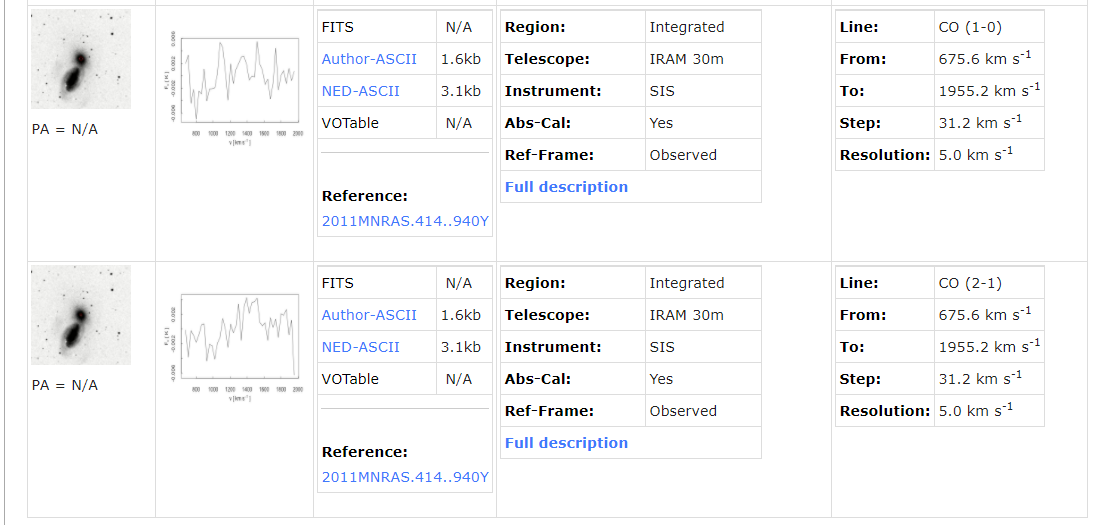Click the FITS N/A cell in first row

(x=459, y=27)
